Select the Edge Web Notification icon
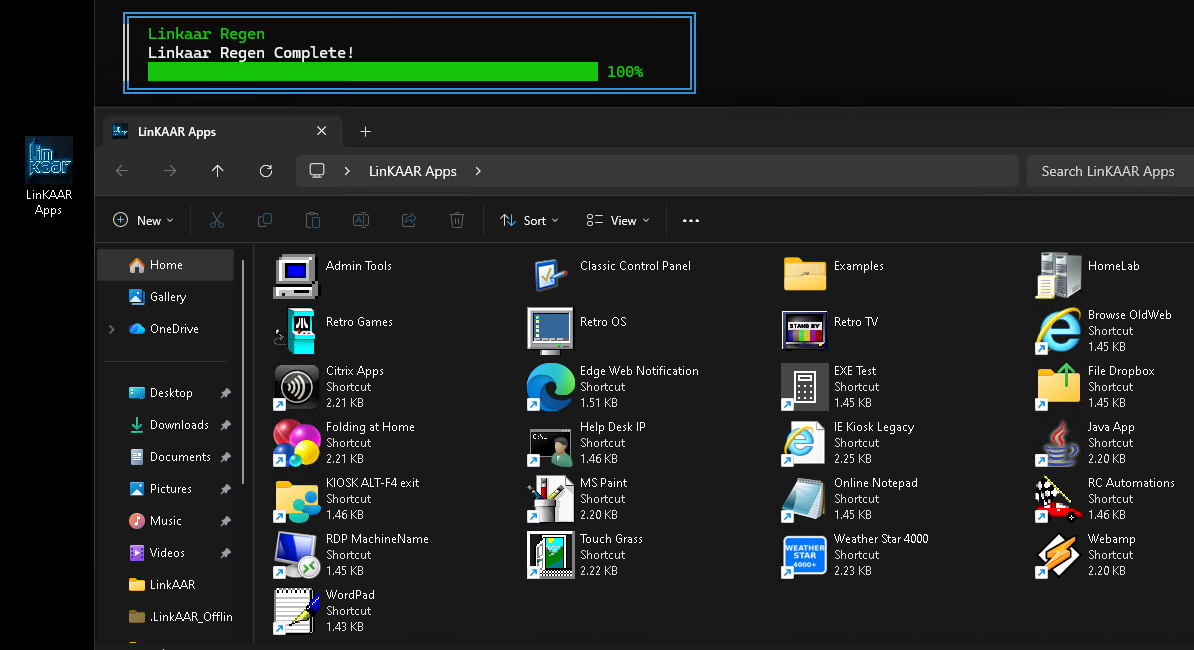Screen dimensions: 1194x650 point(550,387)
